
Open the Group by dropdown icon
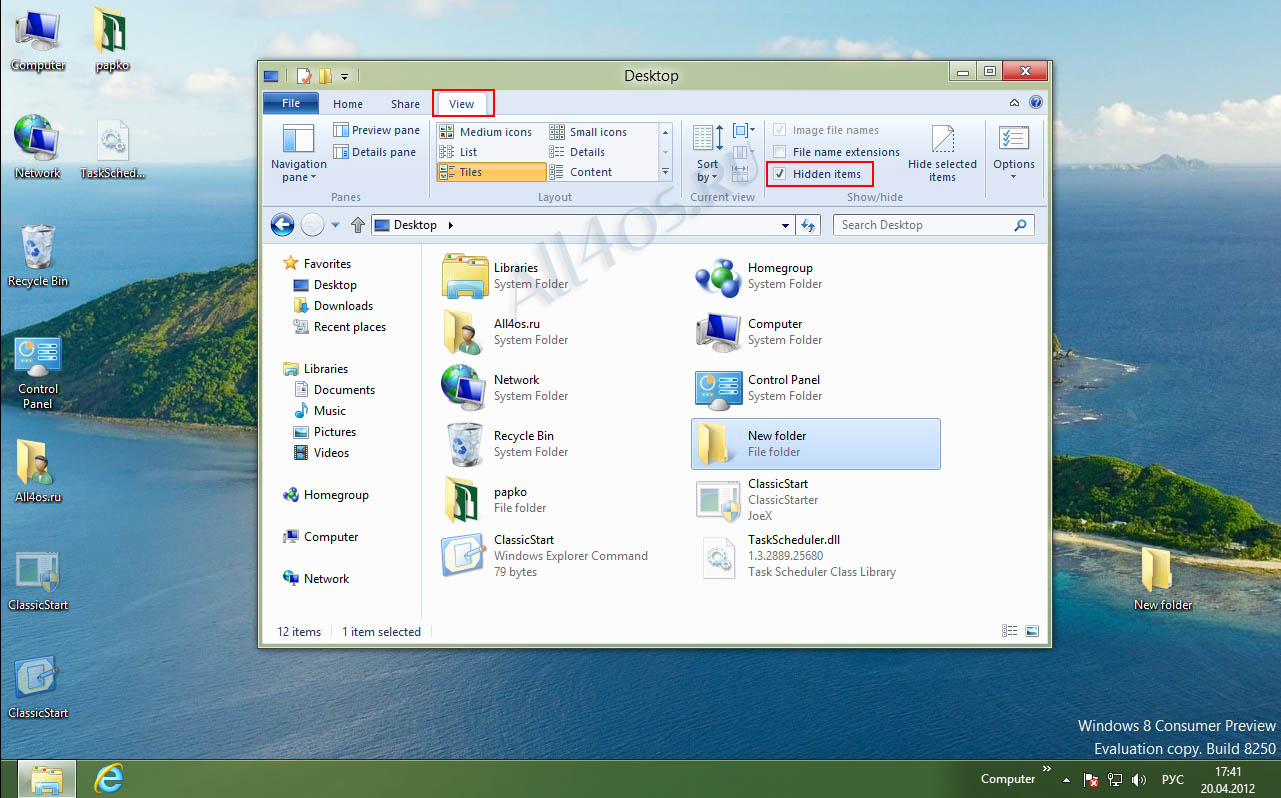[744, 130]
